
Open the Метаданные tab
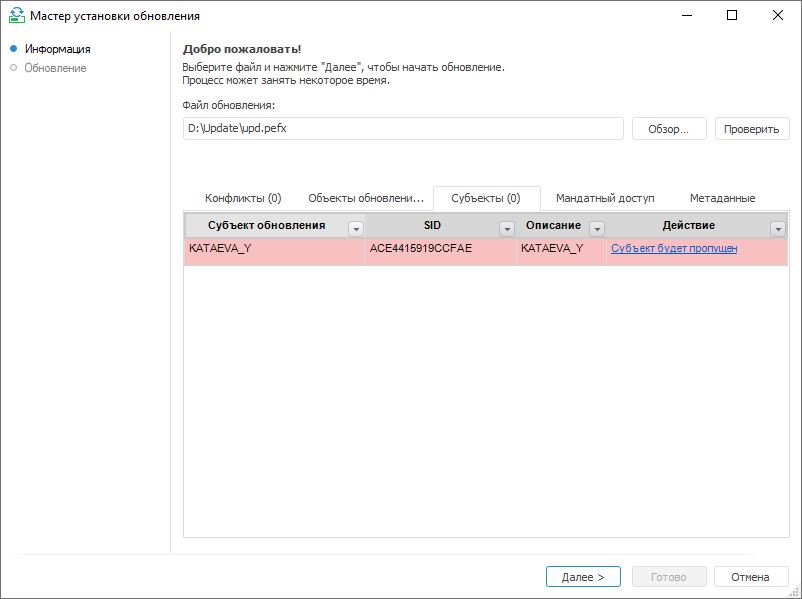pyautogui.click(x=722, y=198)
